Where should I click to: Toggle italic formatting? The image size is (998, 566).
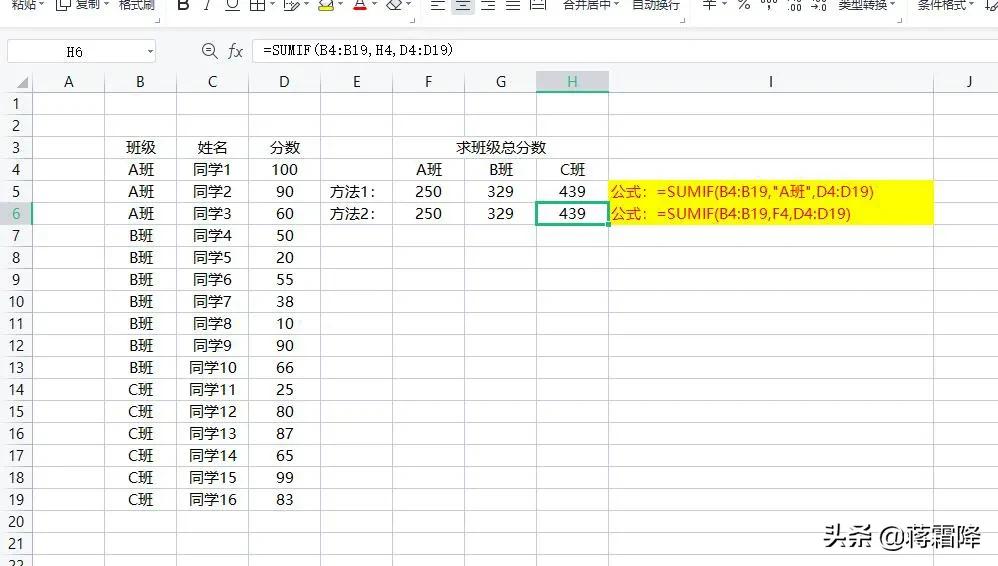tap(207, 6)
